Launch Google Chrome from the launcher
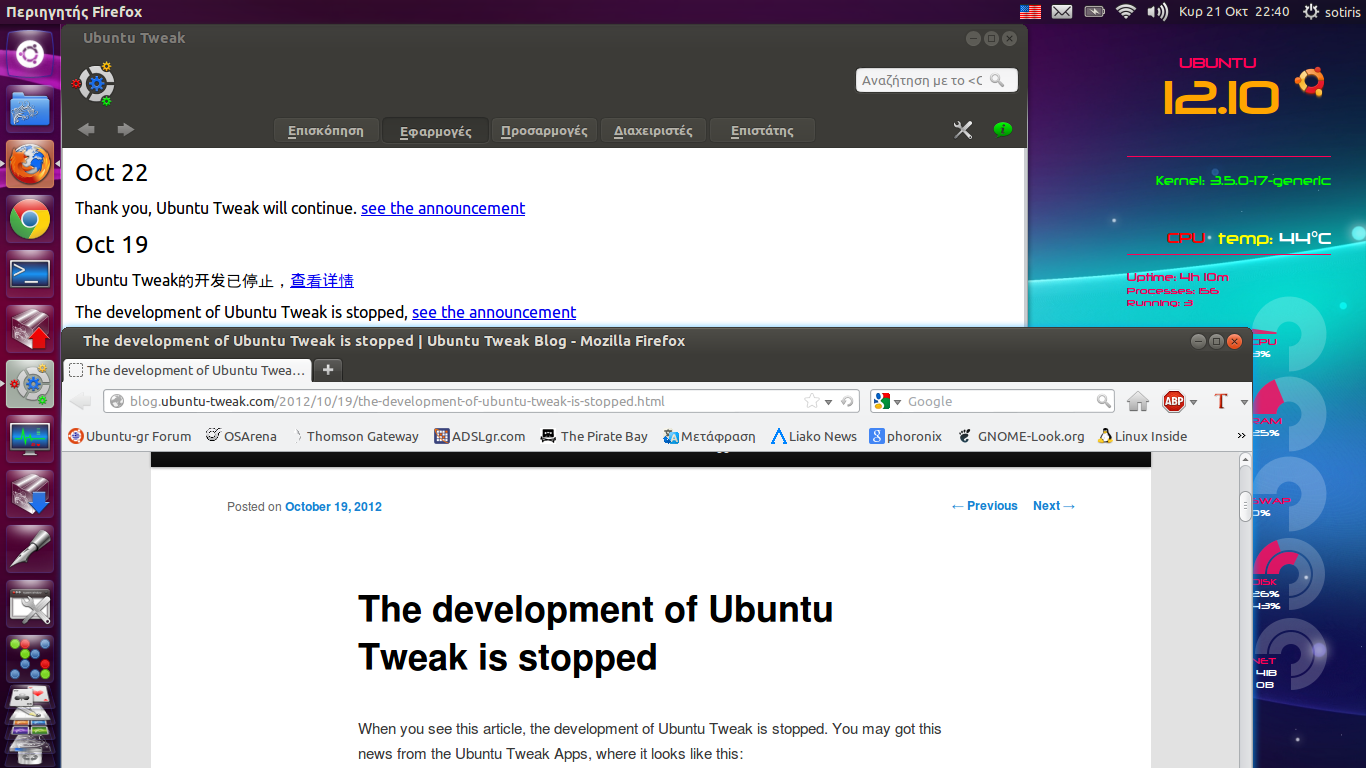This screenshot has width=1366, height=768. (30, 219)
